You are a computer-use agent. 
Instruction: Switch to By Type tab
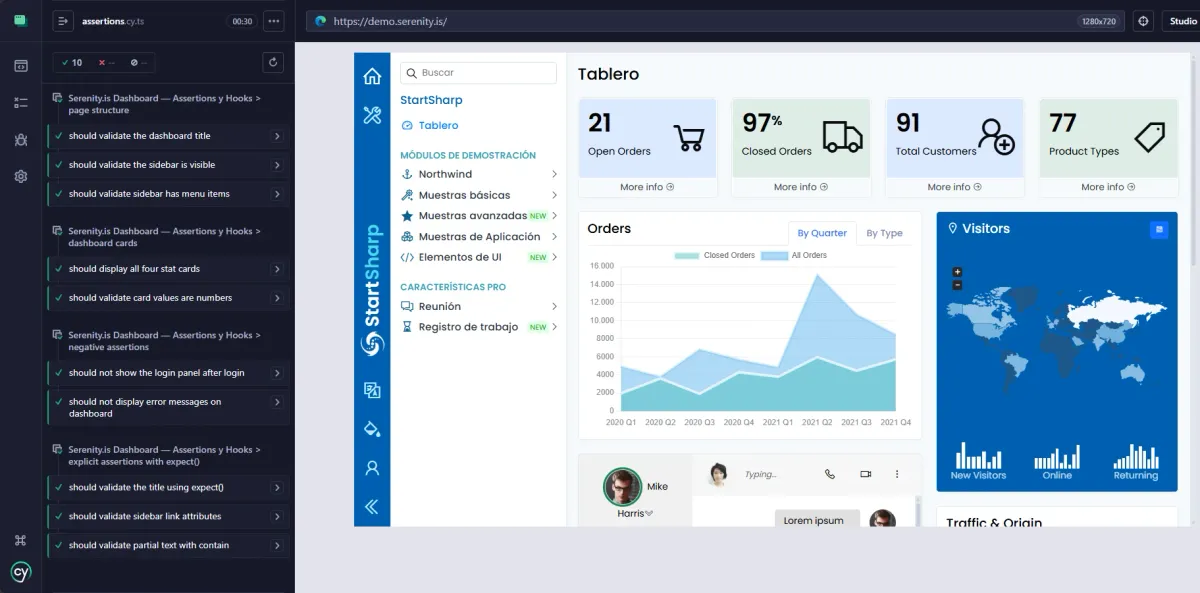coord(884,233)
